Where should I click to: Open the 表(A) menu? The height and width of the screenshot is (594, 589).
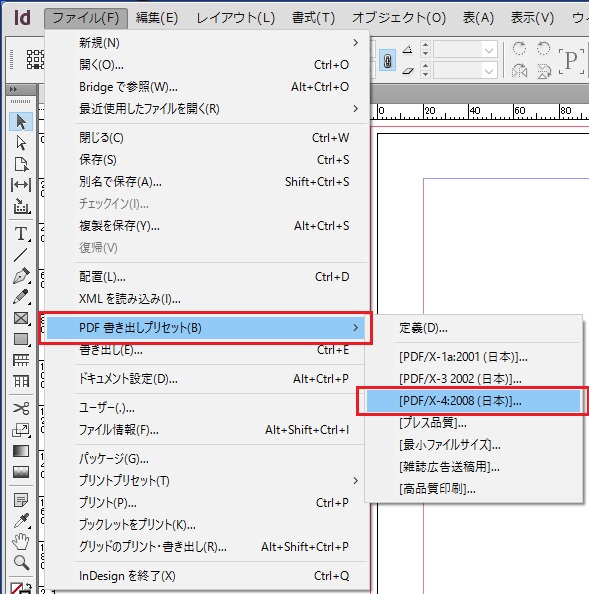478,18
